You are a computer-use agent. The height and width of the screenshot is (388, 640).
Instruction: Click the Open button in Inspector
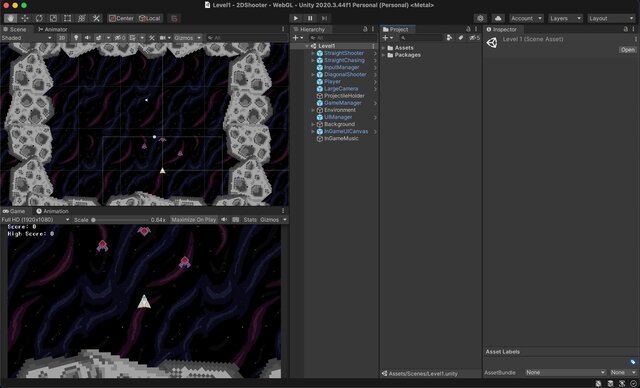click(x=628, y=50)
